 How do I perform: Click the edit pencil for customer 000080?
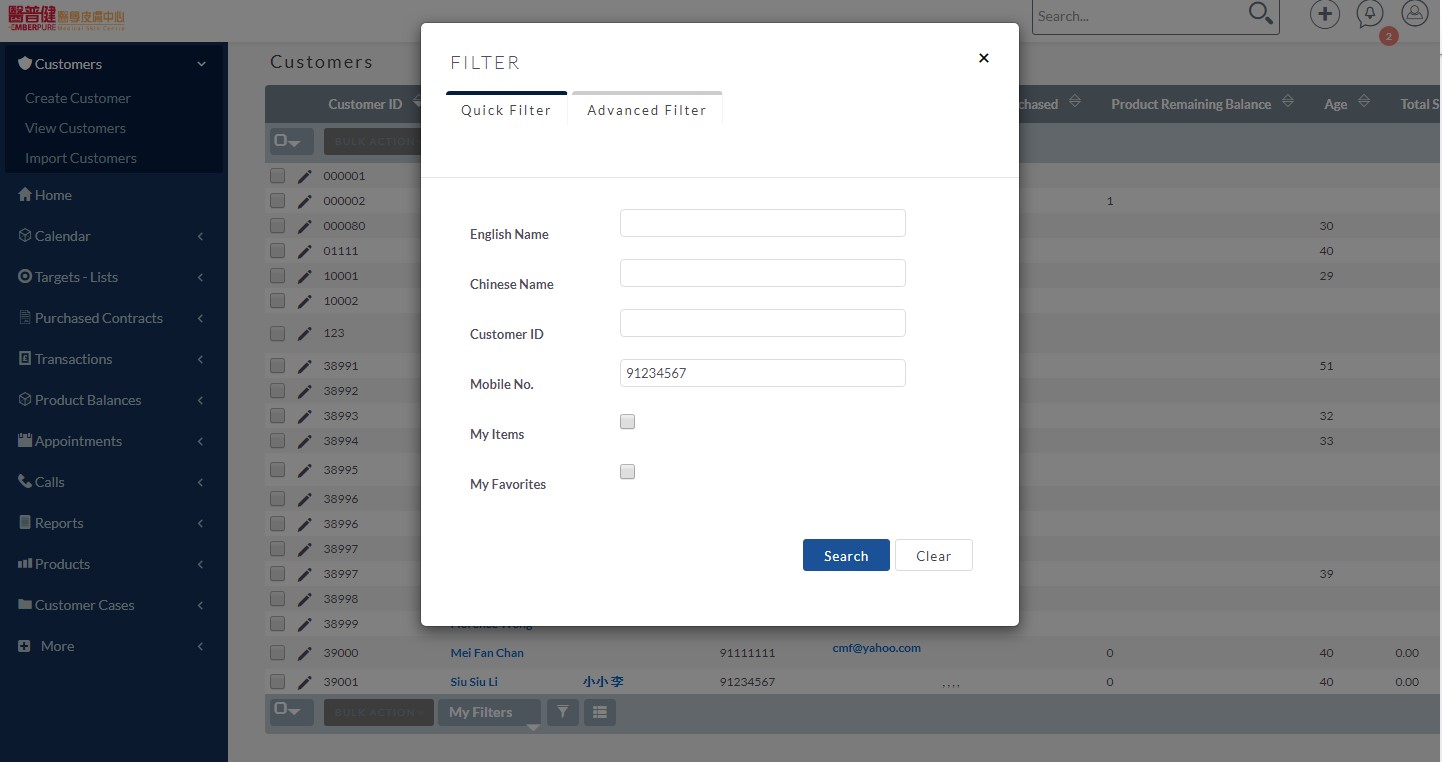pos(305,226)
